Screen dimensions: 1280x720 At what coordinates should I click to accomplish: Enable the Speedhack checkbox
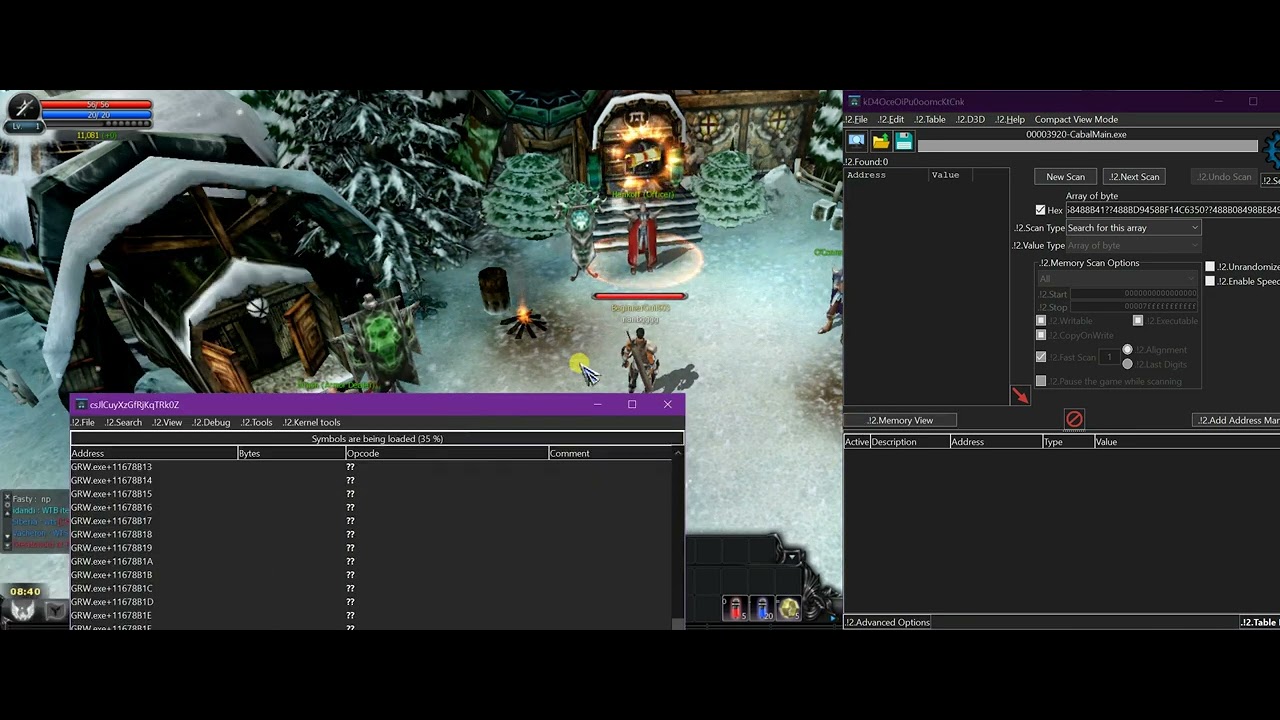pyautogui.click(x=1210, y=281)
